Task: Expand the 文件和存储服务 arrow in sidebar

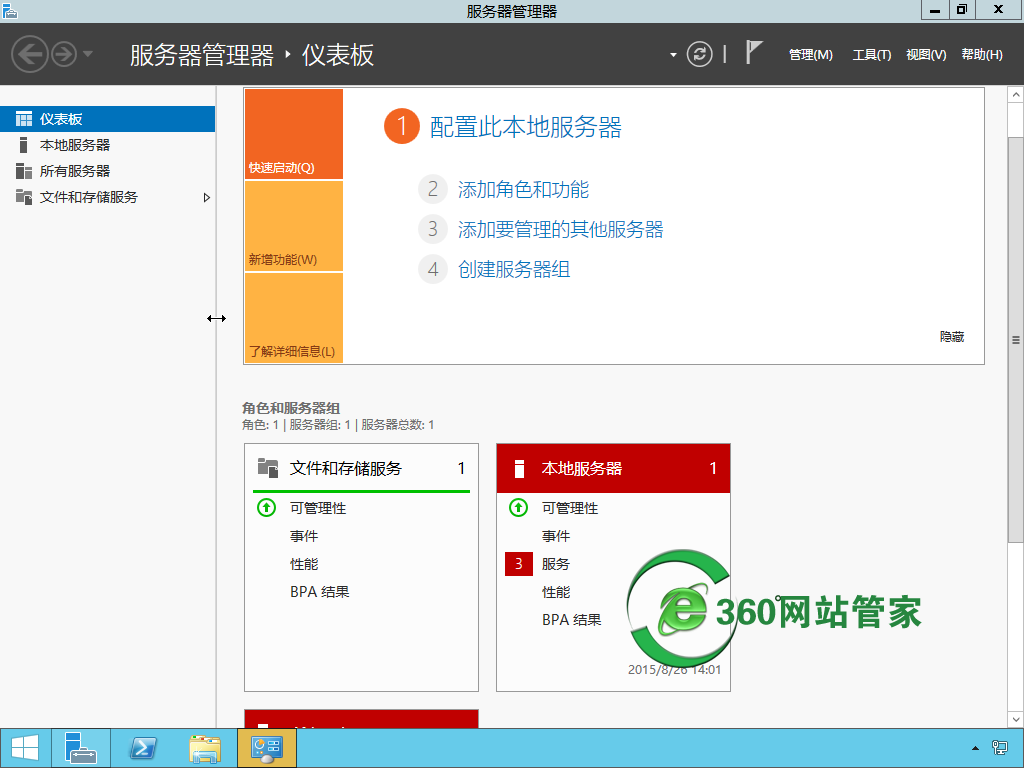Action: tap(206, 197)
